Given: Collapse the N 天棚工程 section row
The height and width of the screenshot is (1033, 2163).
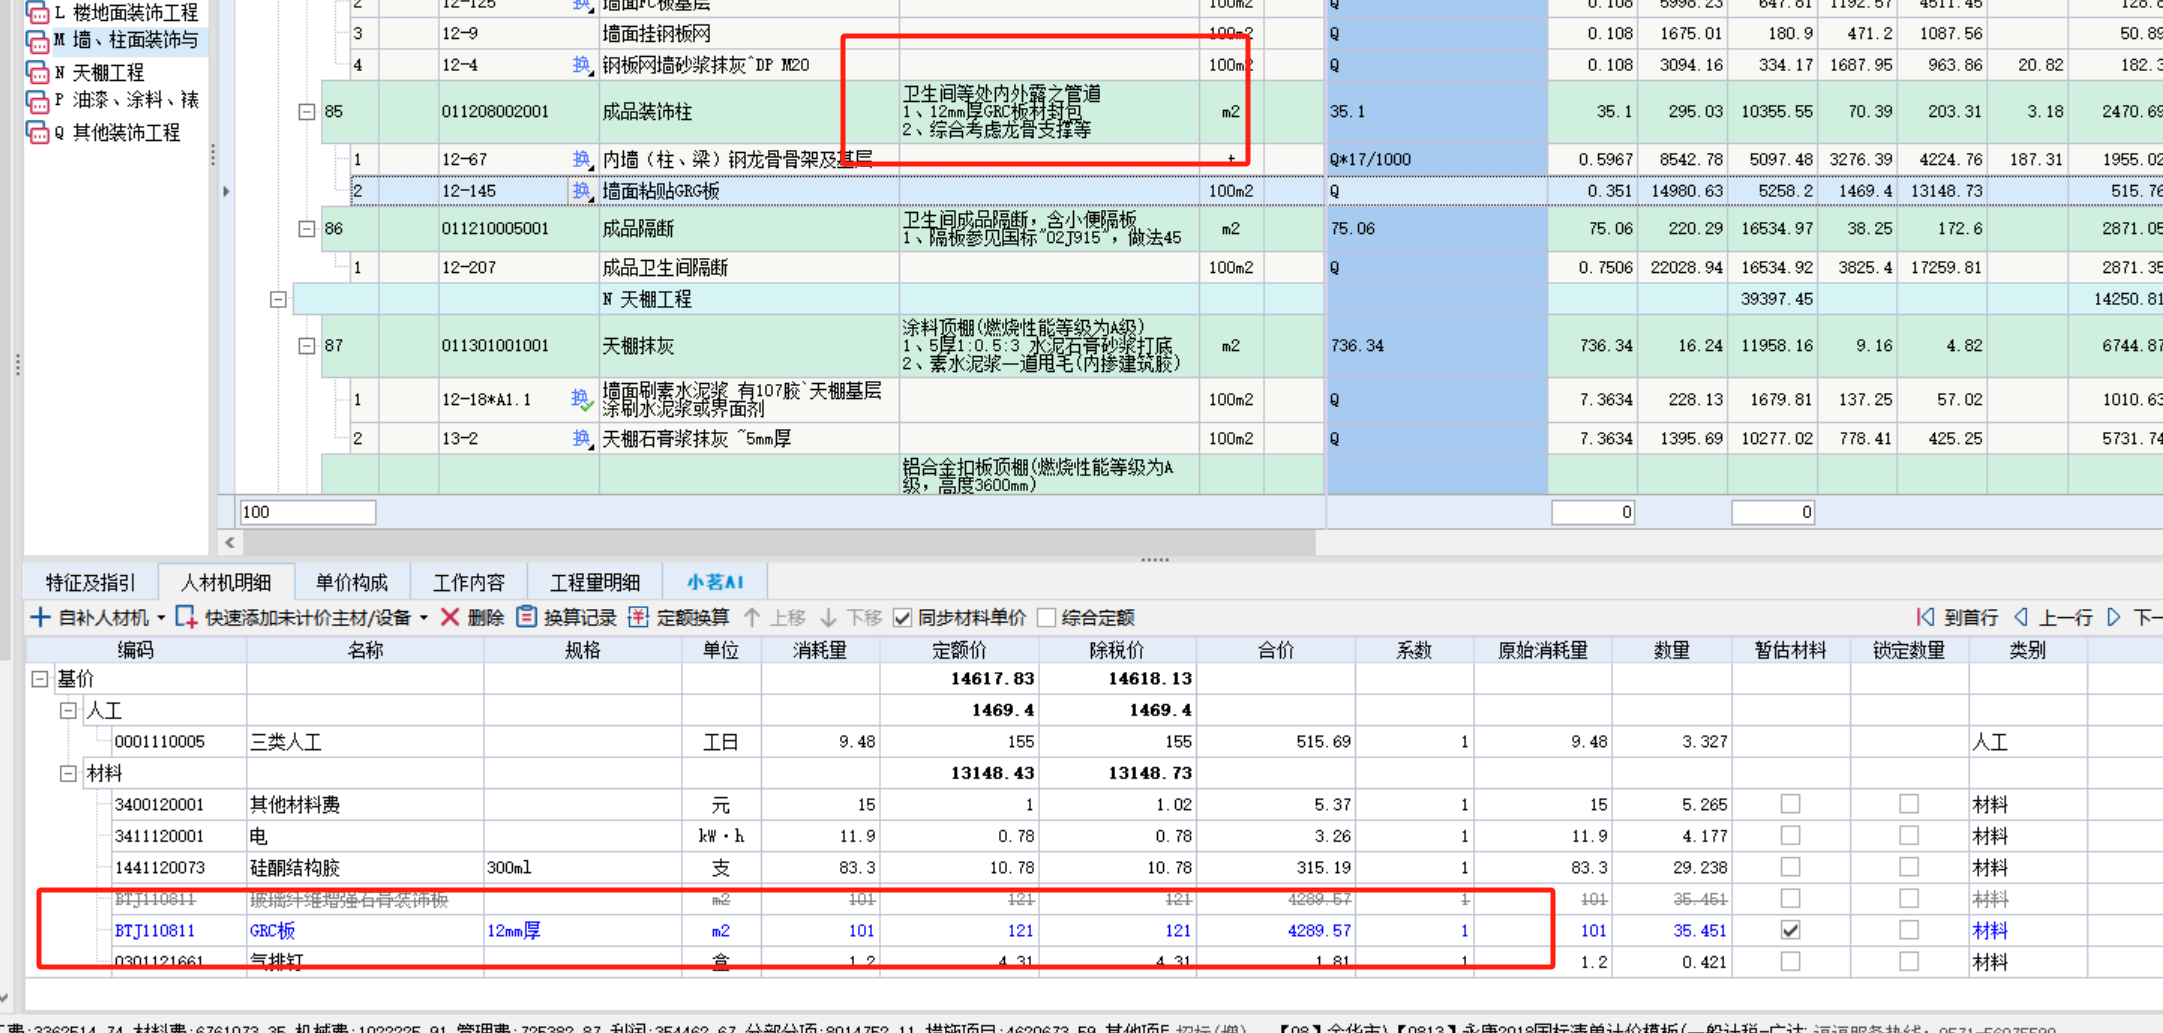Looking at the screenshot, I should tap(279, 299).
